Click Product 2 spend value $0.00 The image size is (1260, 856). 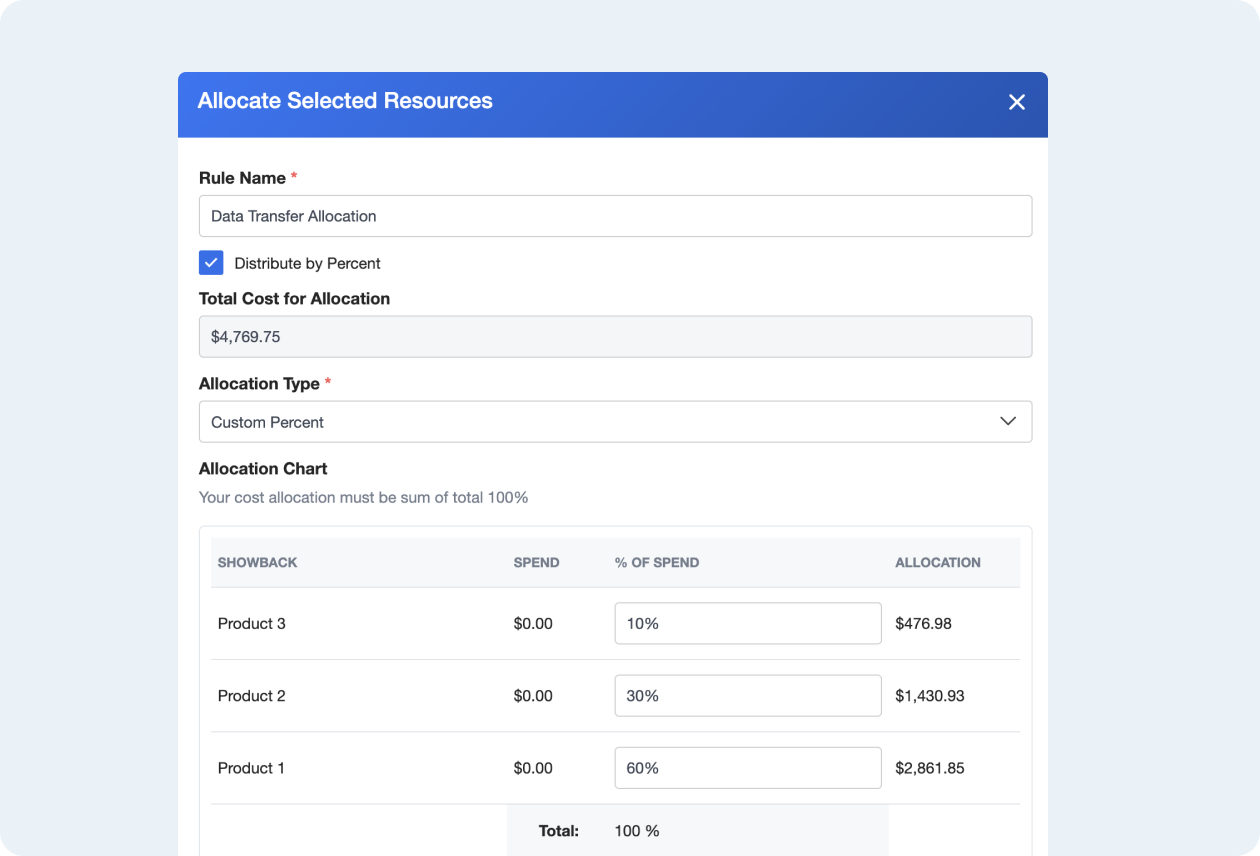click(x=533, y=696)
